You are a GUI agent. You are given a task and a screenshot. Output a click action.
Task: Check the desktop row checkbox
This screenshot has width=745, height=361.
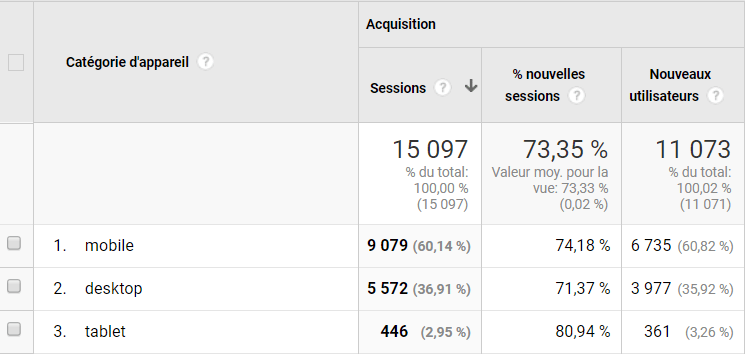14,286
